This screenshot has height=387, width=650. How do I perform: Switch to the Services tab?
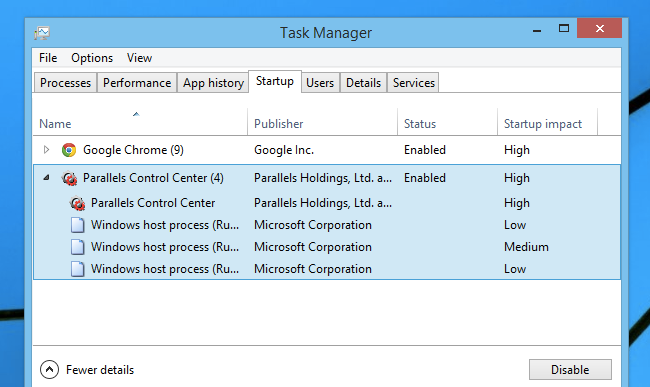pyautogui.click(x=414, y=83)
